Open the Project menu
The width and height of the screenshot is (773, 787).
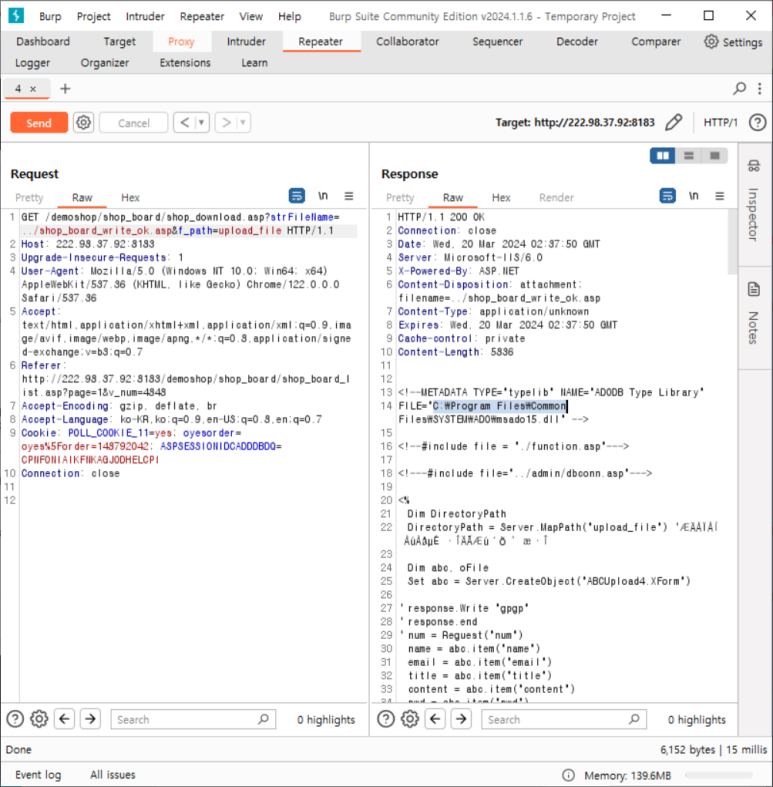93,17
